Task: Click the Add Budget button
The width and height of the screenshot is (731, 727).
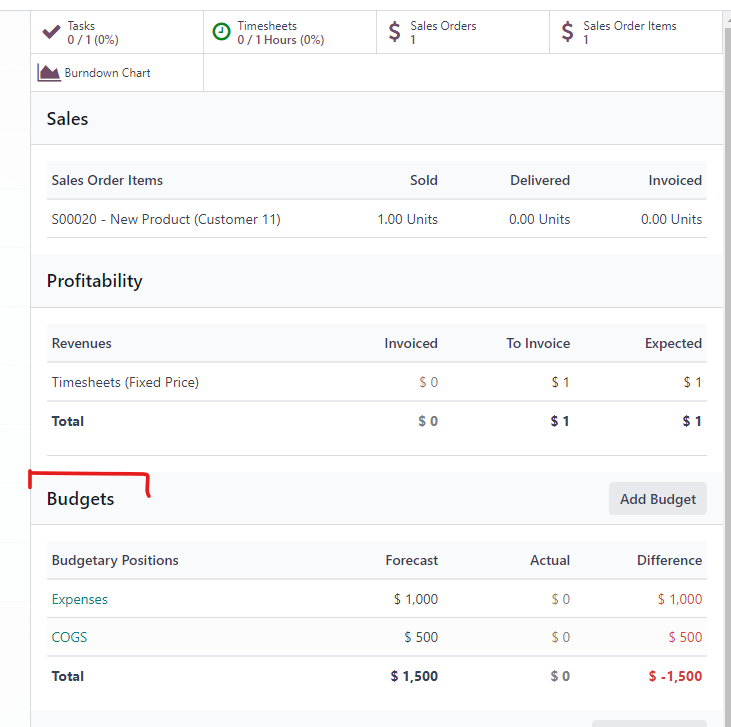Action: point(658,499)
